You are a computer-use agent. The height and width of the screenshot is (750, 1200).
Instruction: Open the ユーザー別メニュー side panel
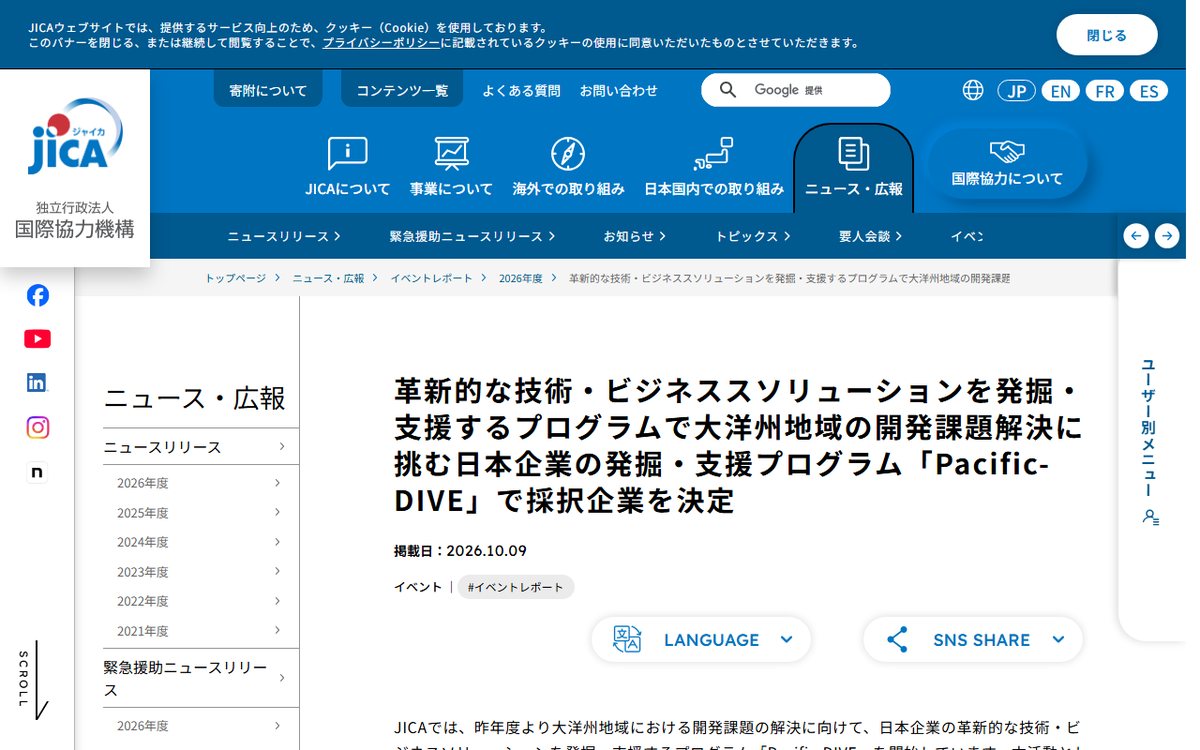pos(1152,442)
